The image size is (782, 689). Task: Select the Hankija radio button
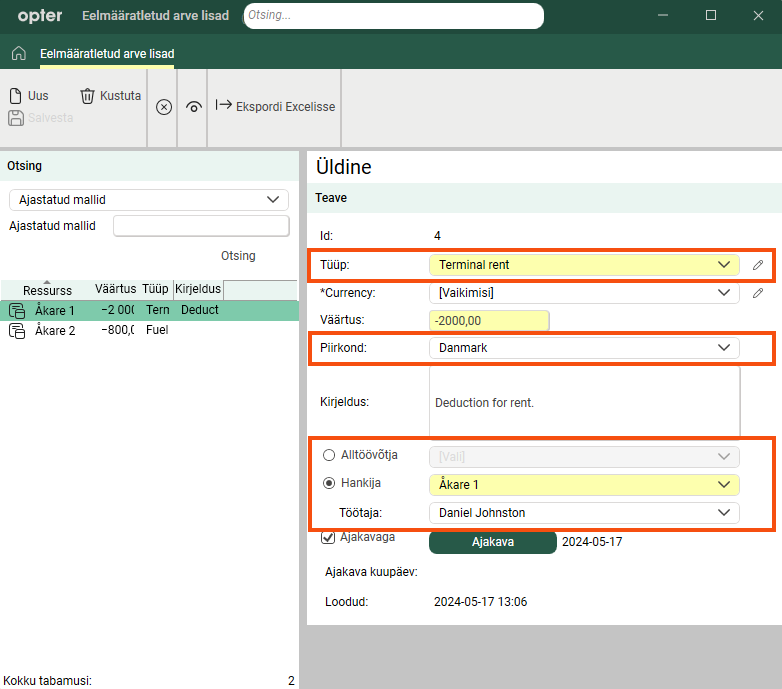click(329, 483)
